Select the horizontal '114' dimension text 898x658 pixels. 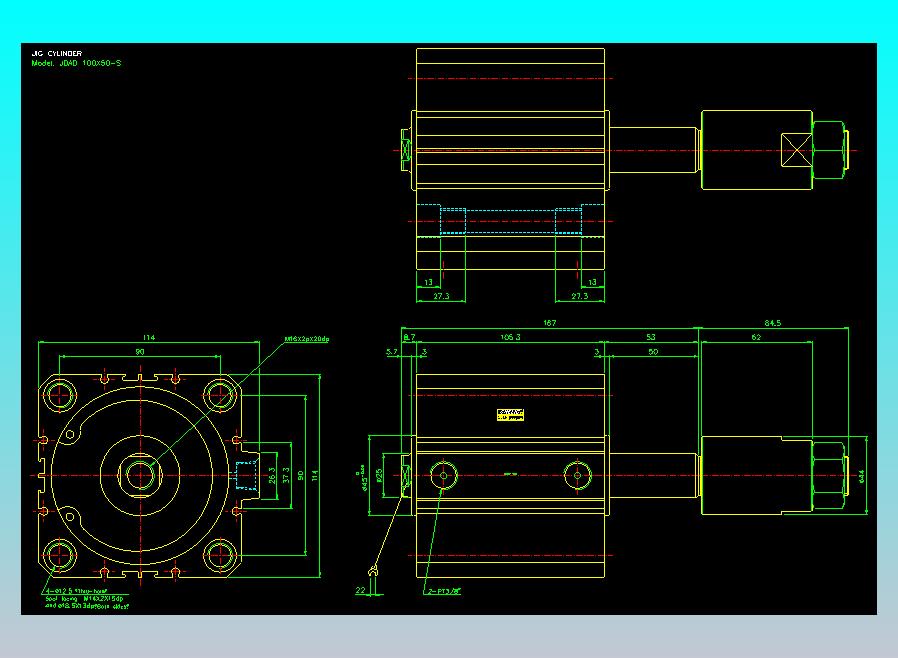point(149,338)
